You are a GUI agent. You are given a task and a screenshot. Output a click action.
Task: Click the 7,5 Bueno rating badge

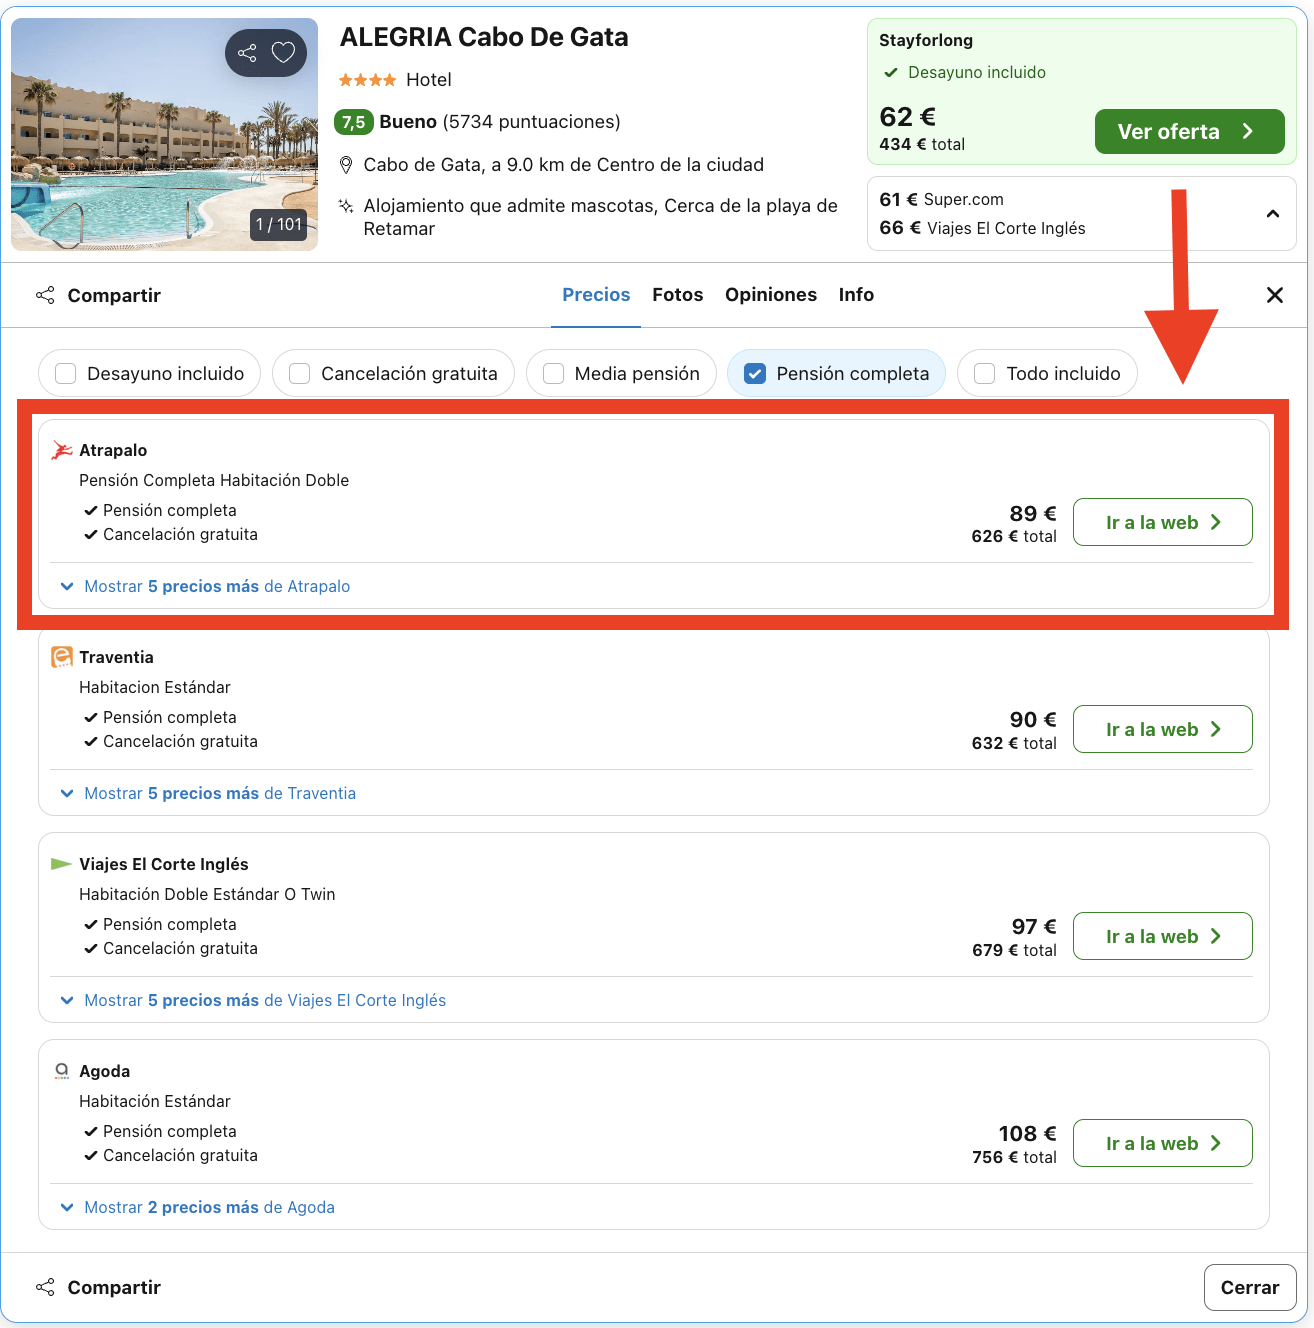click(353, 122)
